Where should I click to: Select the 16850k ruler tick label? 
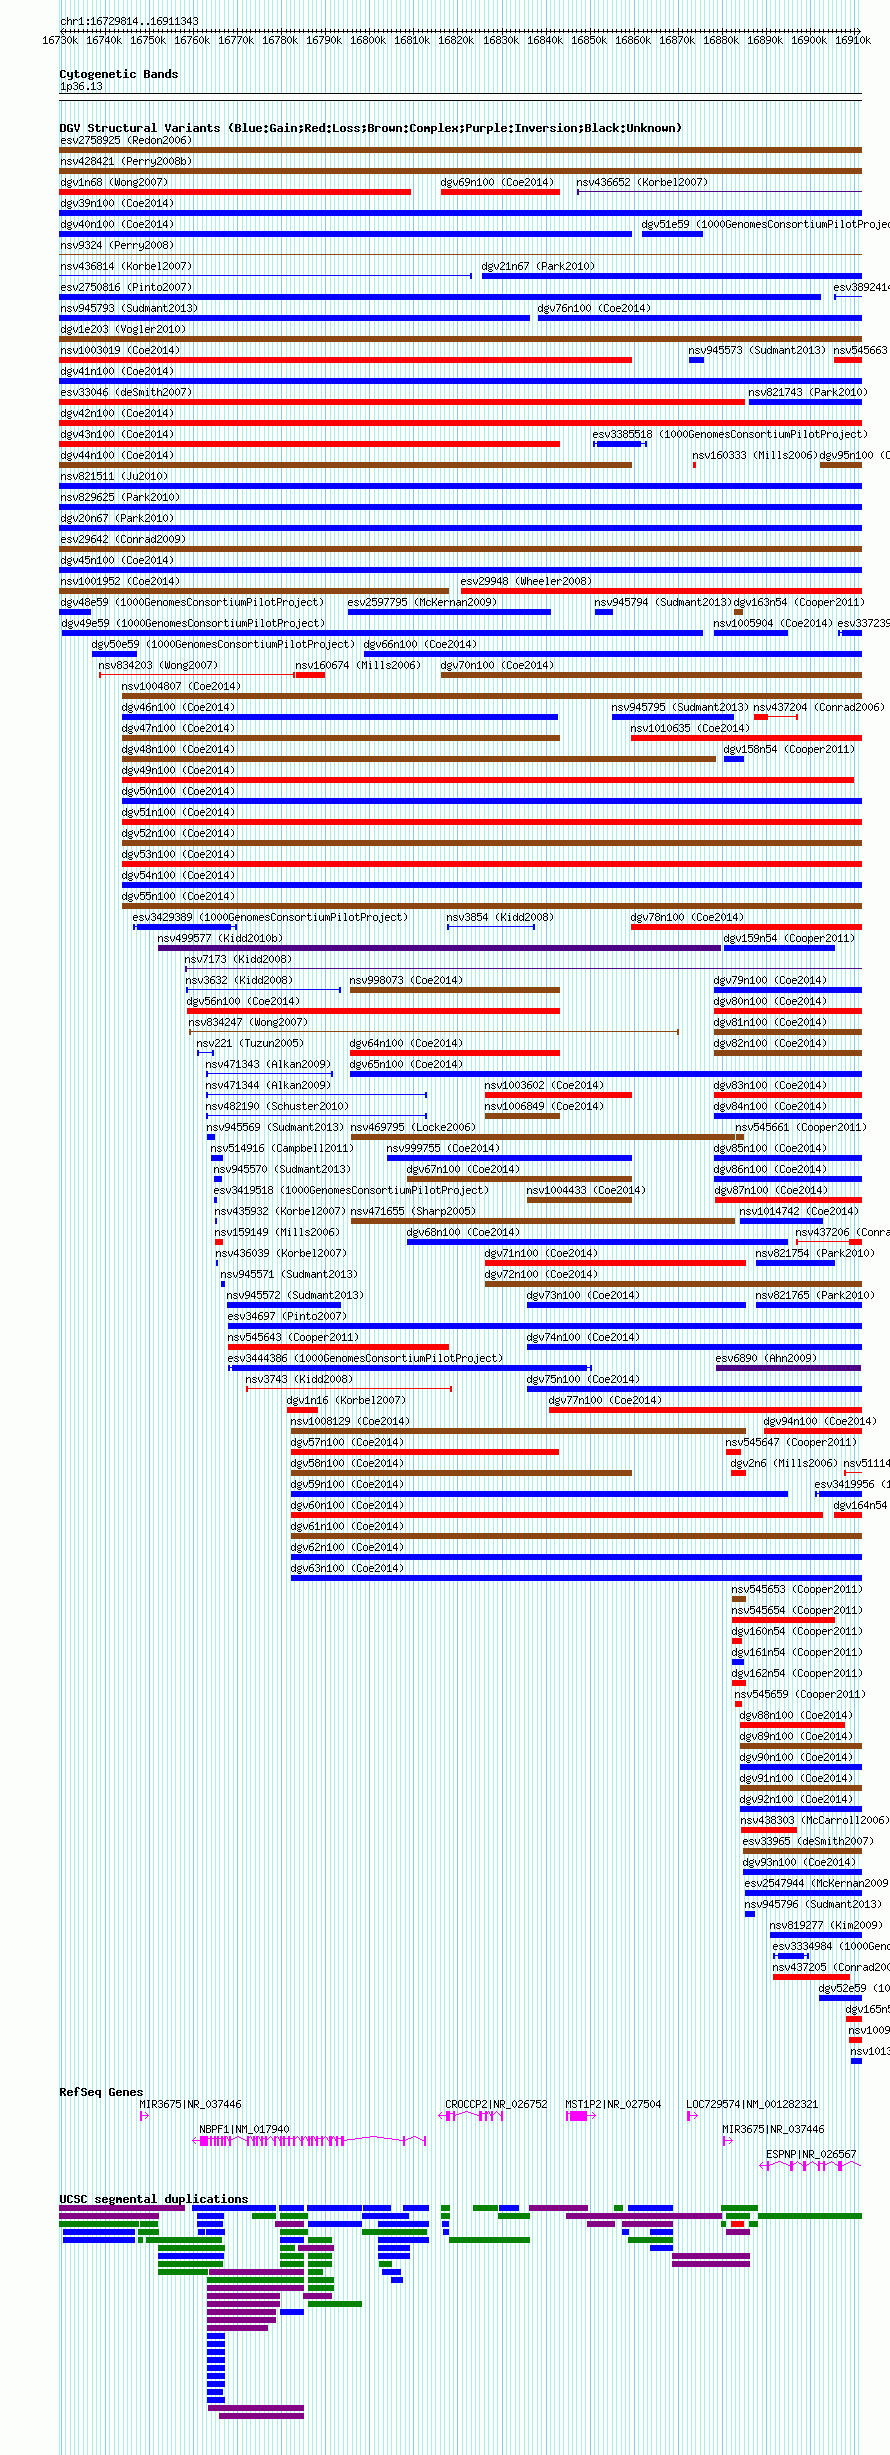(588, 40)
